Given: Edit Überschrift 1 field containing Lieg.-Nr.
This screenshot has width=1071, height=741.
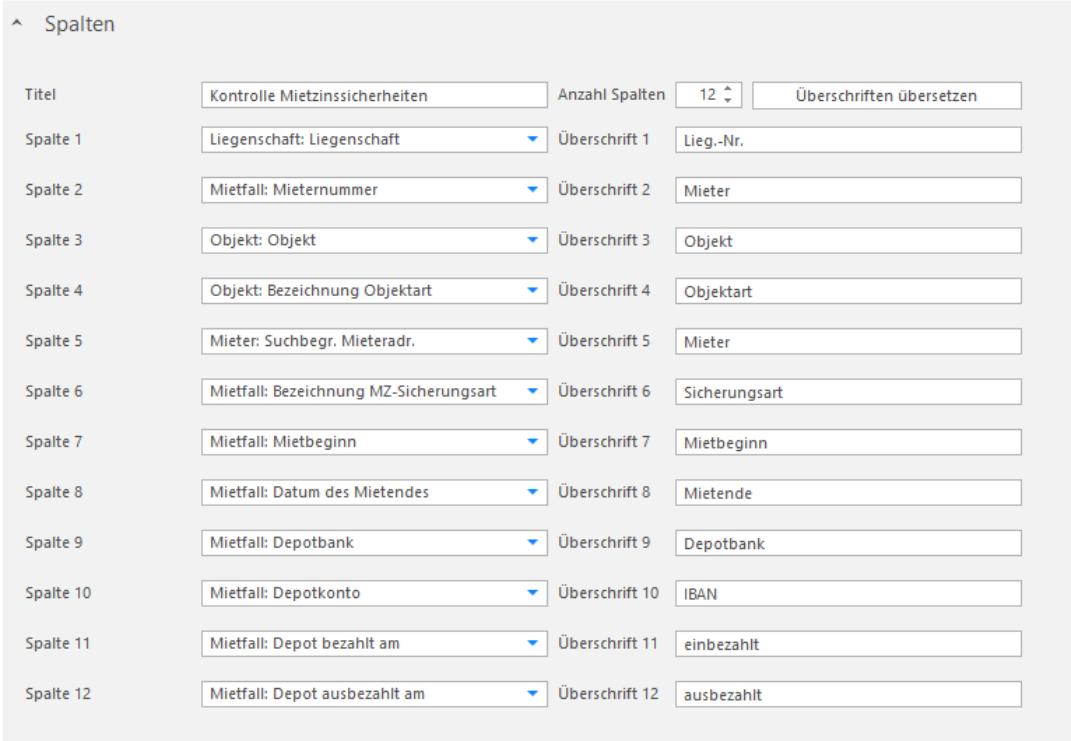Looking at the screenshot, I should tap(848, 140).
